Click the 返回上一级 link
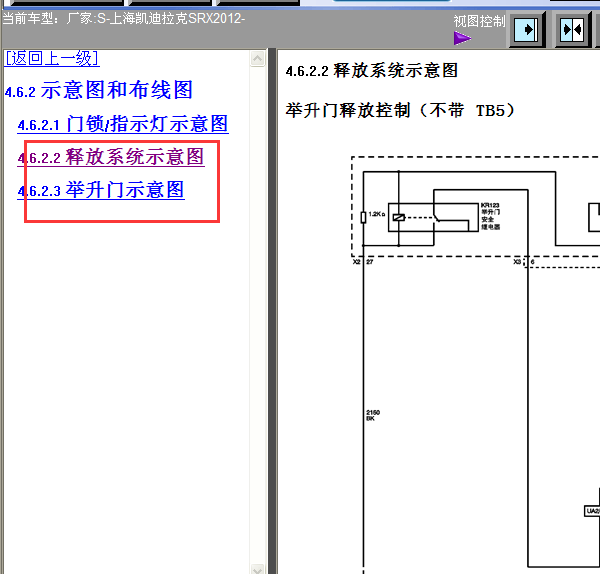Image resolution: width=600 pixels, height=574 pixels. tap(52, 59)
